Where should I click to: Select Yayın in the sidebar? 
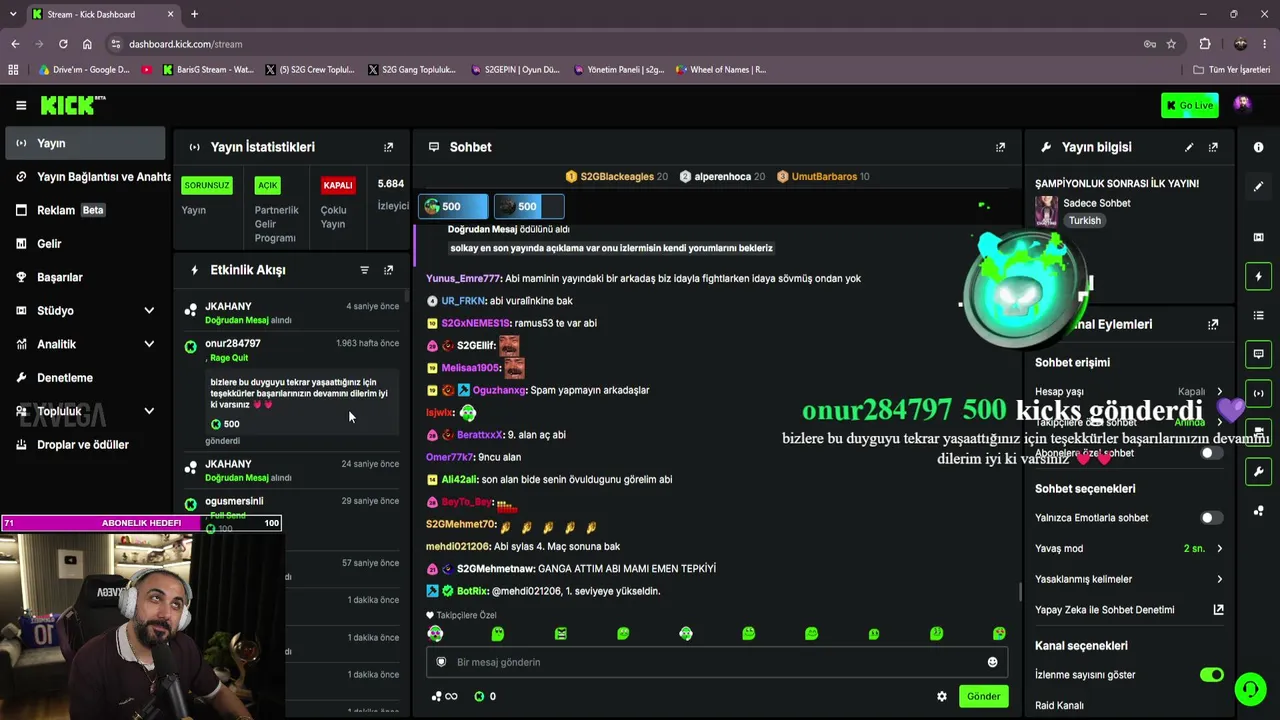click(85, 143)
